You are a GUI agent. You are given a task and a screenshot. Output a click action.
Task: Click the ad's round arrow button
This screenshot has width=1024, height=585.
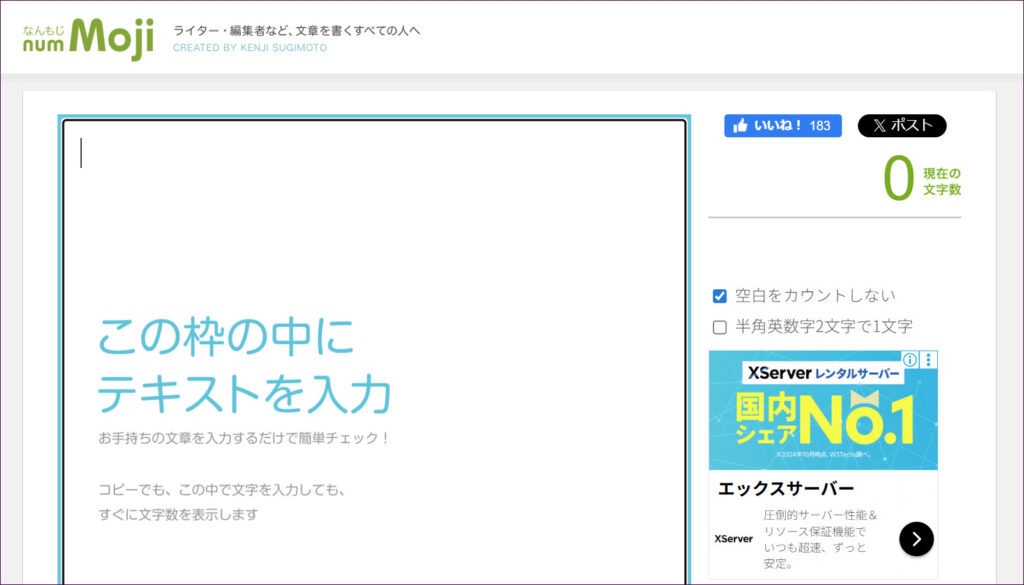click(x=916, y=539)
